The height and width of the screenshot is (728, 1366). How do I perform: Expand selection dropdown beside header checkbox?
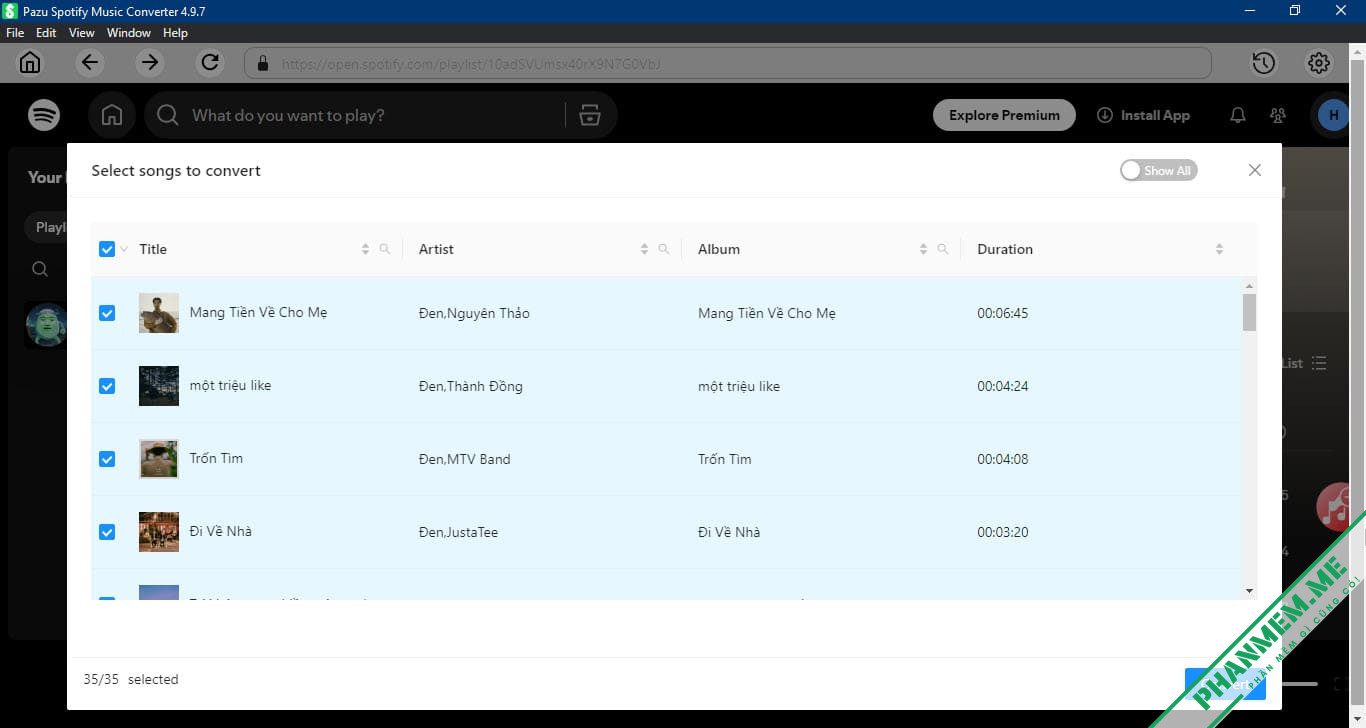click(124, 249)
